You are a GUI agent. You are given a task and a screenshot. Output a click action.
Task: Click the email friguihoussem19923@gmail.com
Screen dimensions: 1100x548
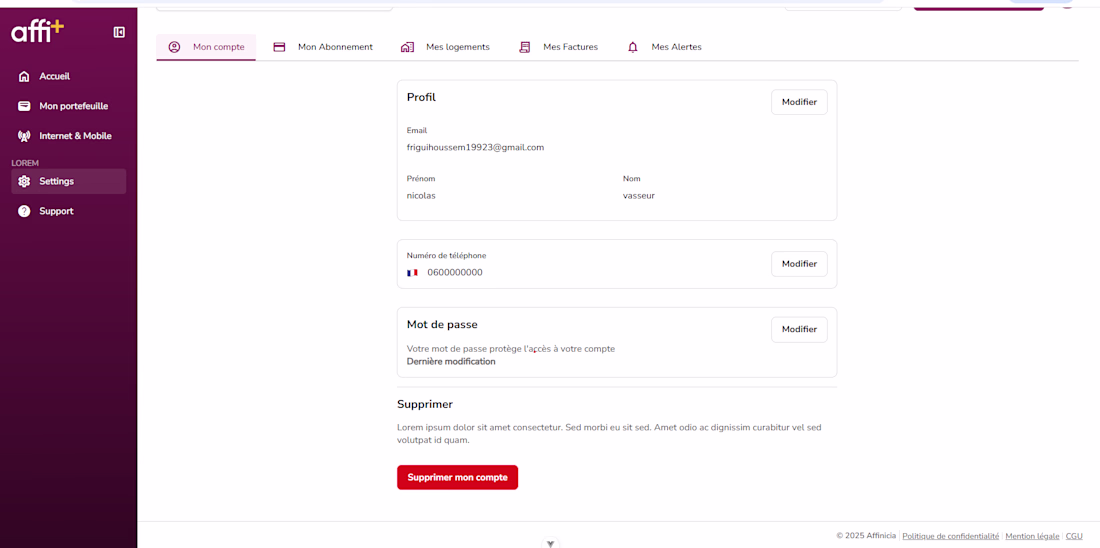(476, 147)
